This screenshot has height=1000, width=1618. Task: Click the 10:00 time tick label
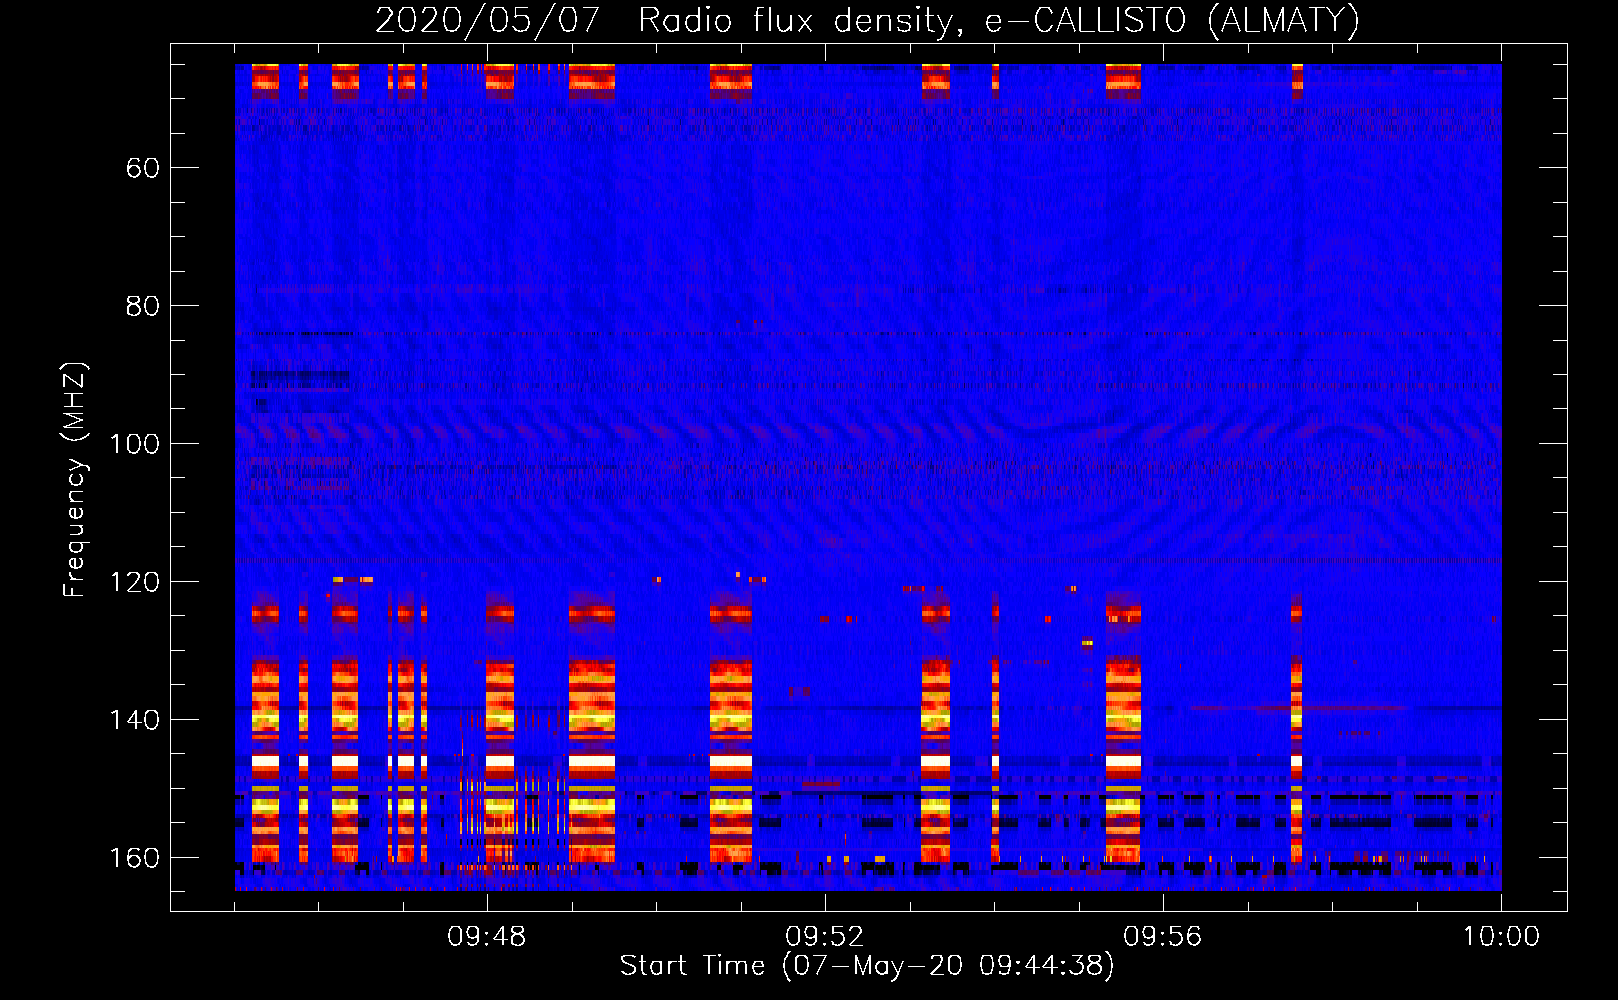tap(1501, 937)
